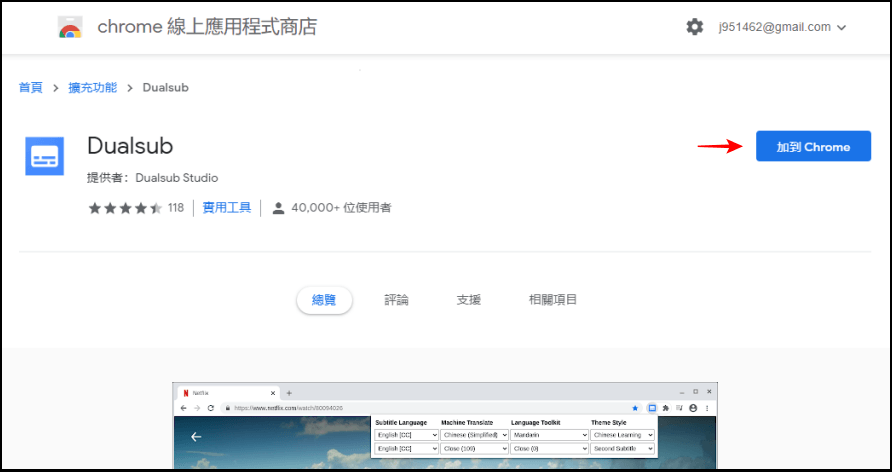
Task: Click the Dualsub extension title heading
Action: [130, 146]
